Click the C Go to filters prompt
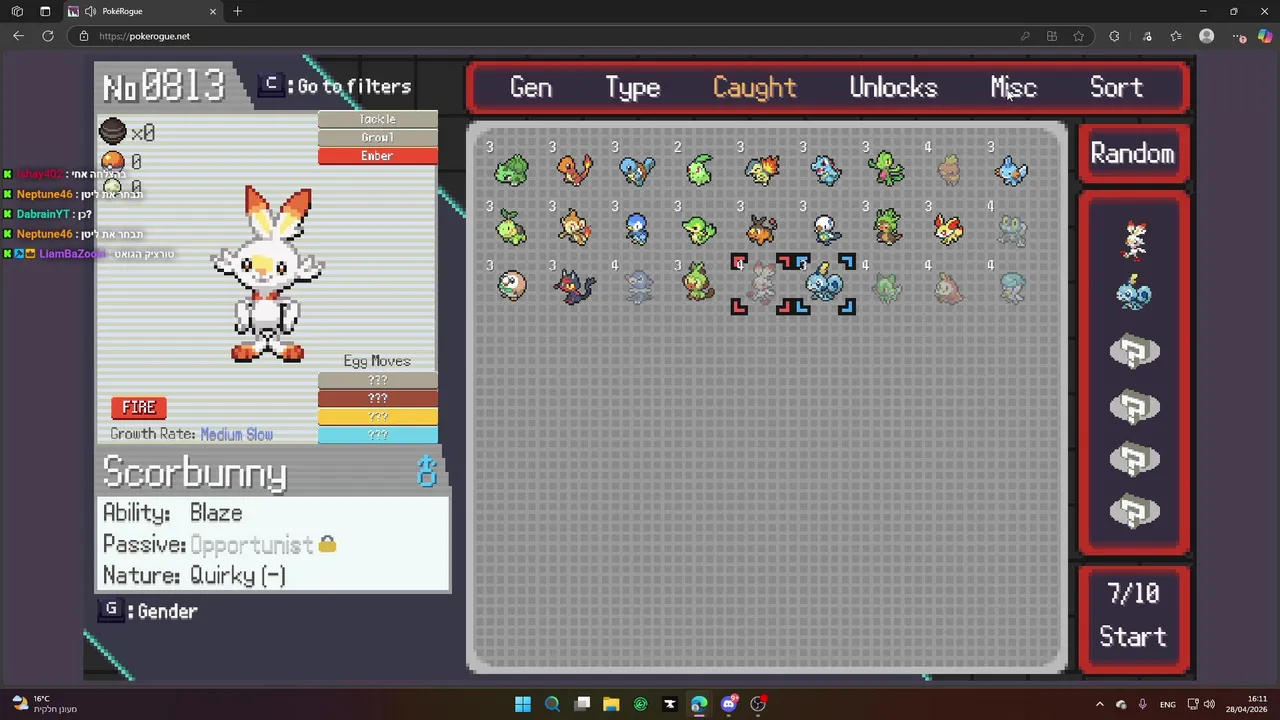 335,86
